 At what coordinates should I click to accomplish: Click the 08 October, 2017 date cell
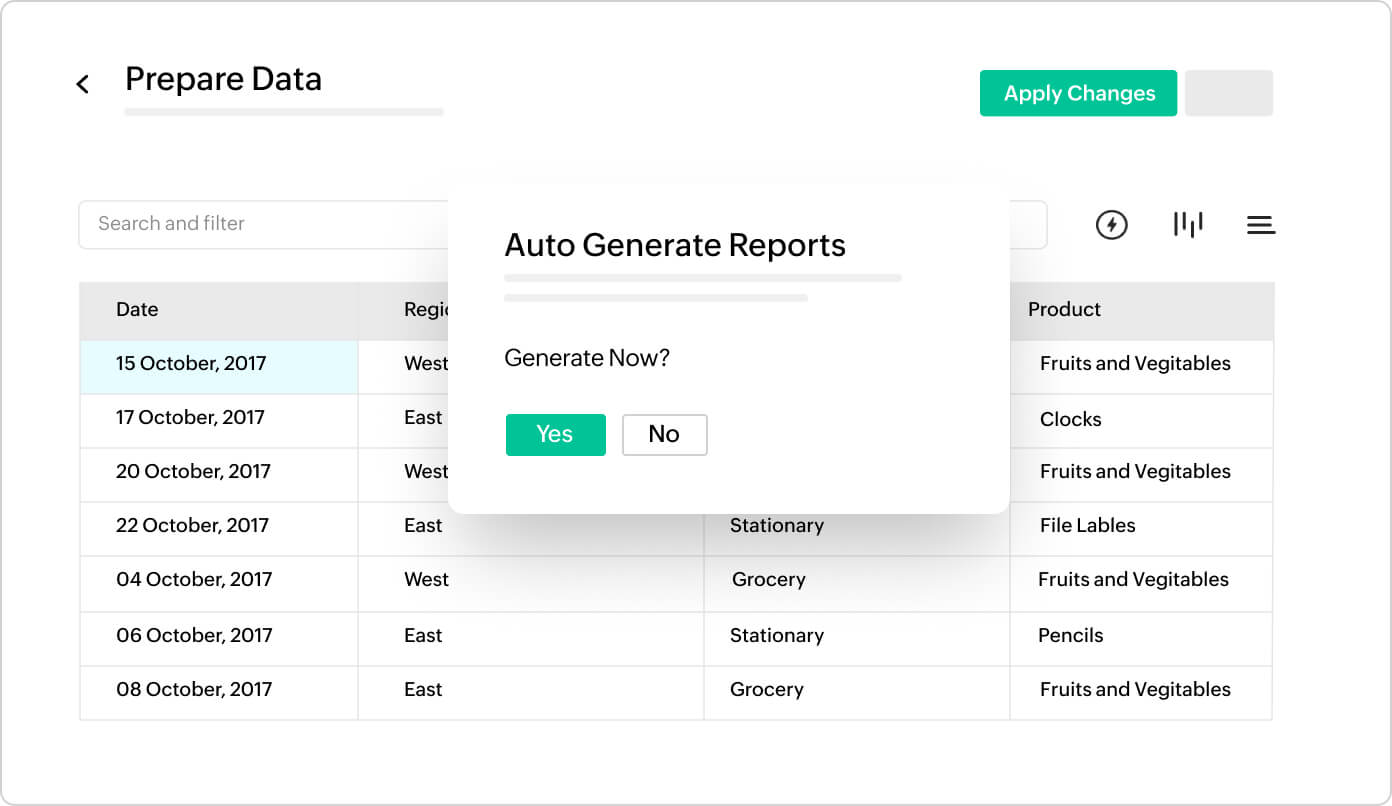[193, 690]
